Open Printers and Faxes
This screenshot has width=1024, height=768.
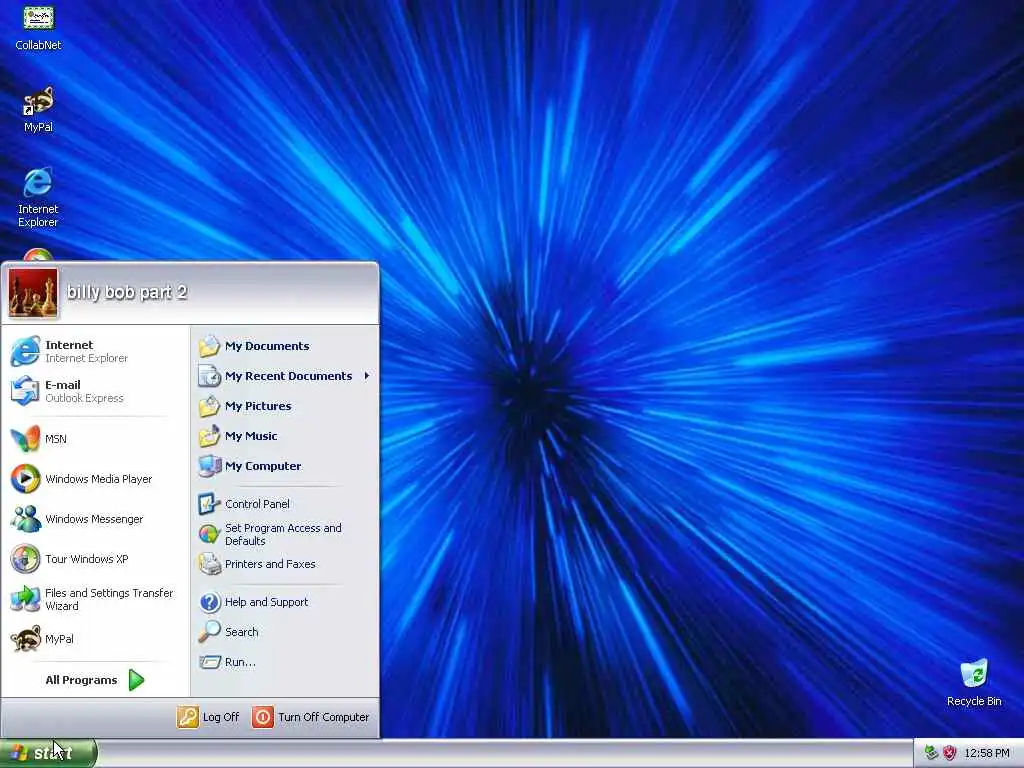click(x=285, y=564)
